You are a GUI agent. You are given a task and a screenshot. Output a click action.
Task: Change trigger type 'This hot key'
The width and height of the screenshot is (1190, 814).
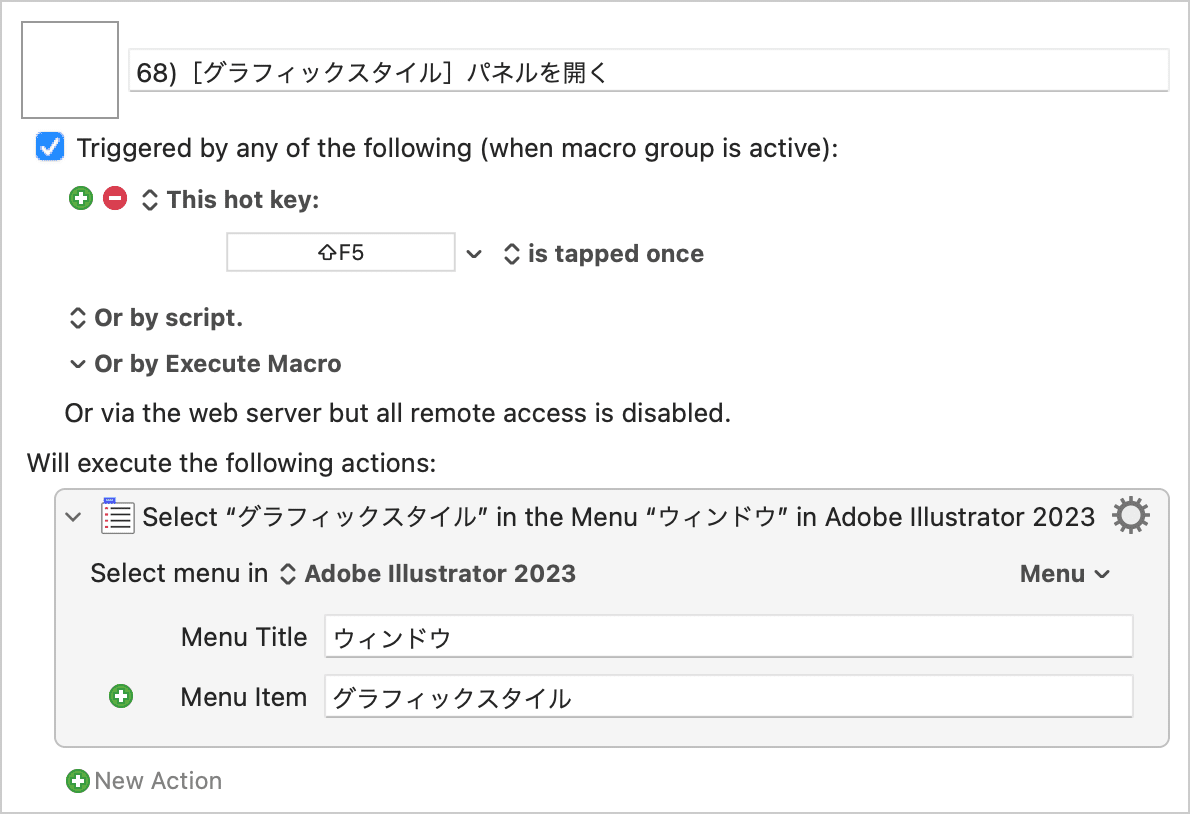click(231, 200)
